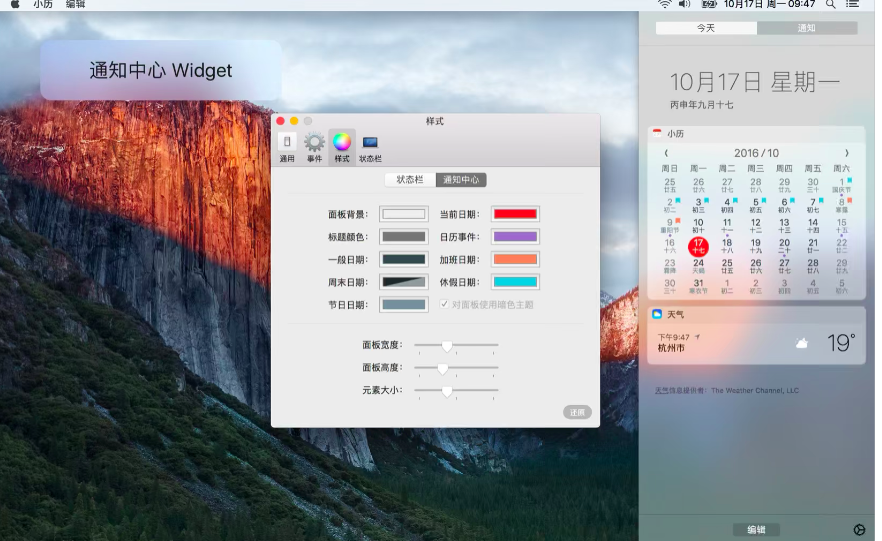
Task: Go to previous month in calendar widget
Action: (x=667, y=153)
